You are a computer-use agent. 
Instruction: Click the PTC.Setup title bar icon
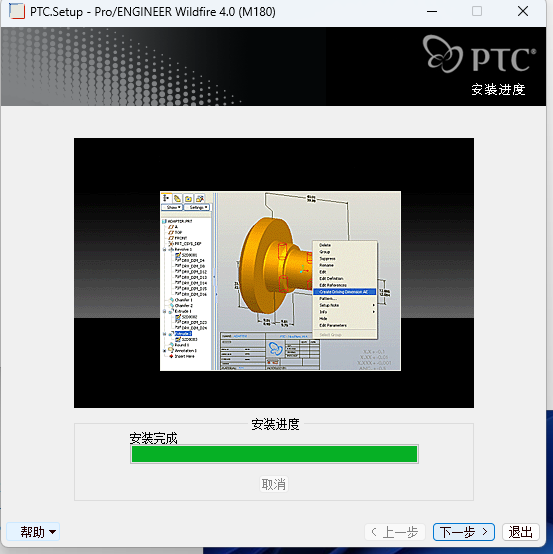pos(17,11)
